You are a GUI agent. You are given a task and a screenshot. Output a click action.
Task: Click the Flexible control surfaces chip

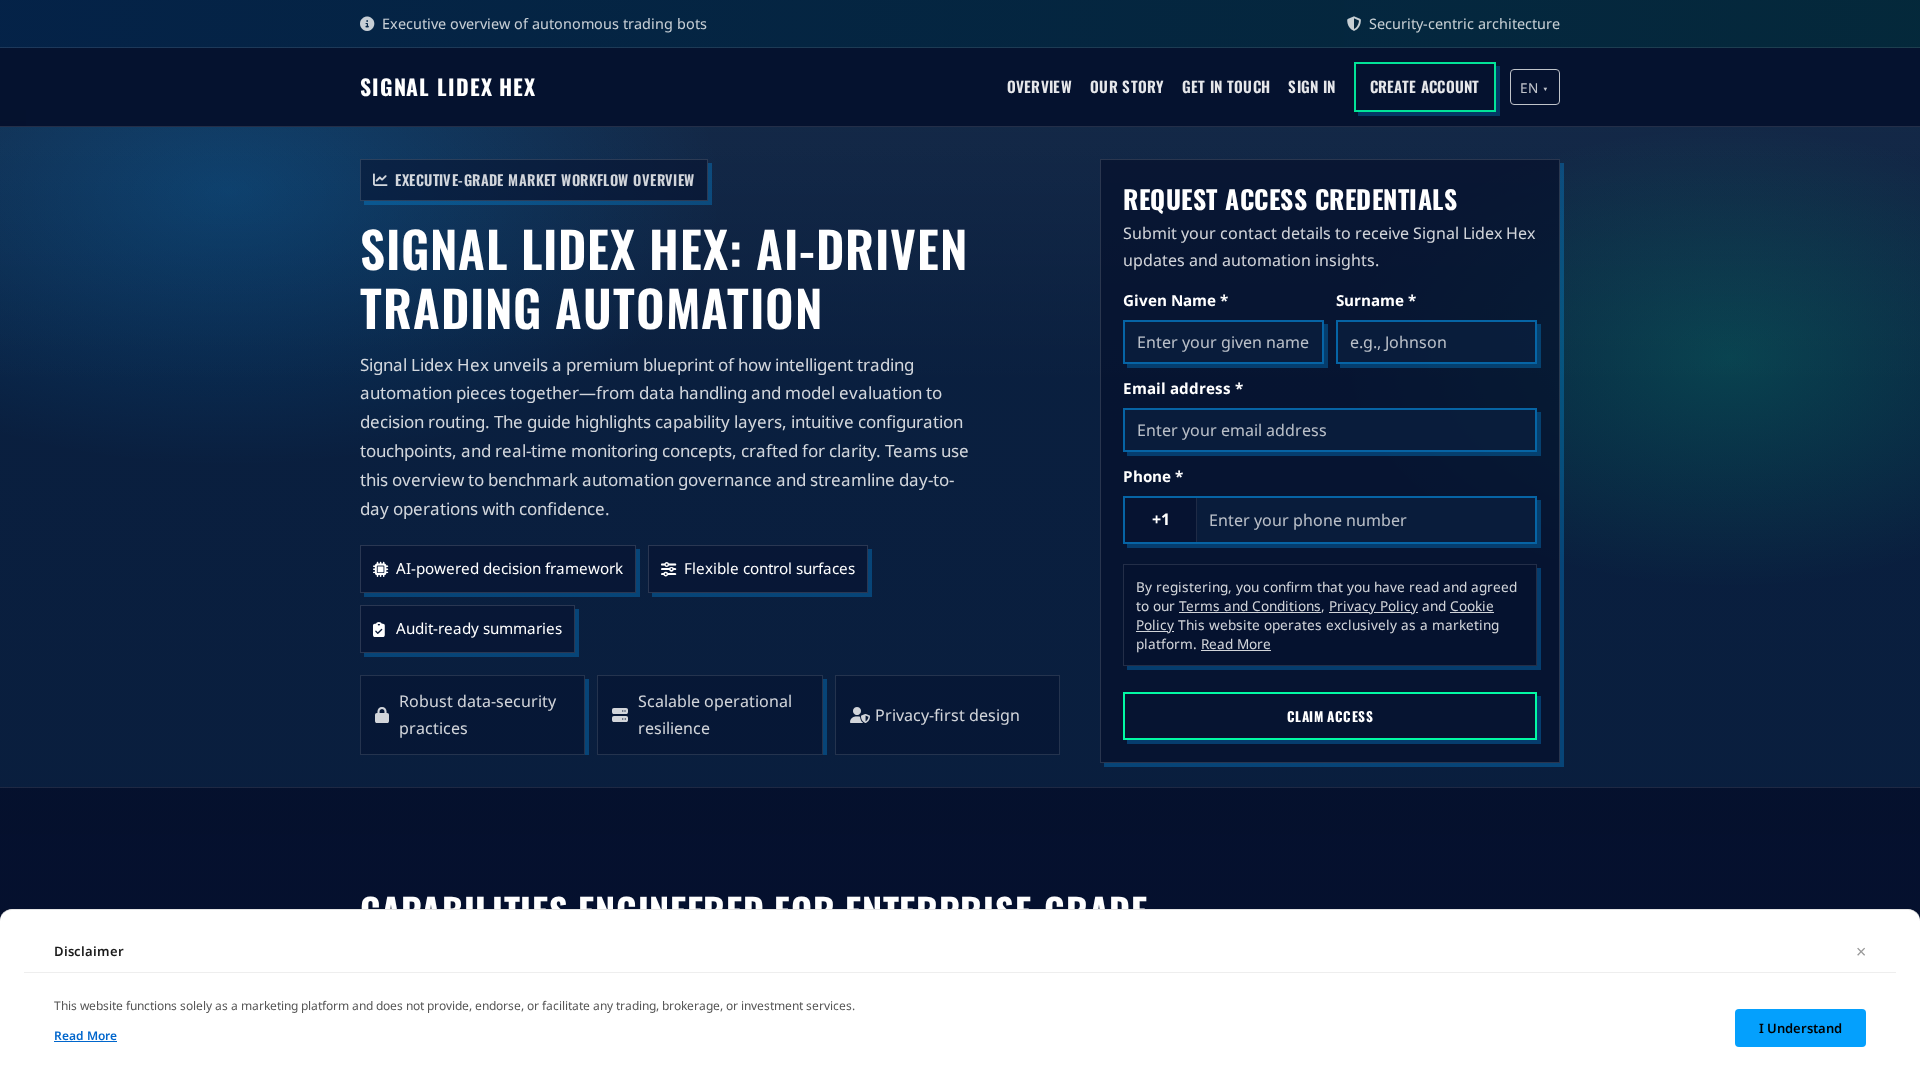[x=758, y=569]
